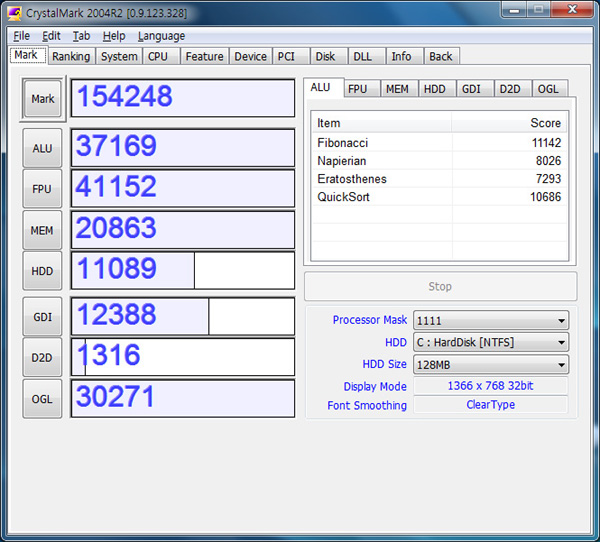Open the File menu

coord(21,36)
